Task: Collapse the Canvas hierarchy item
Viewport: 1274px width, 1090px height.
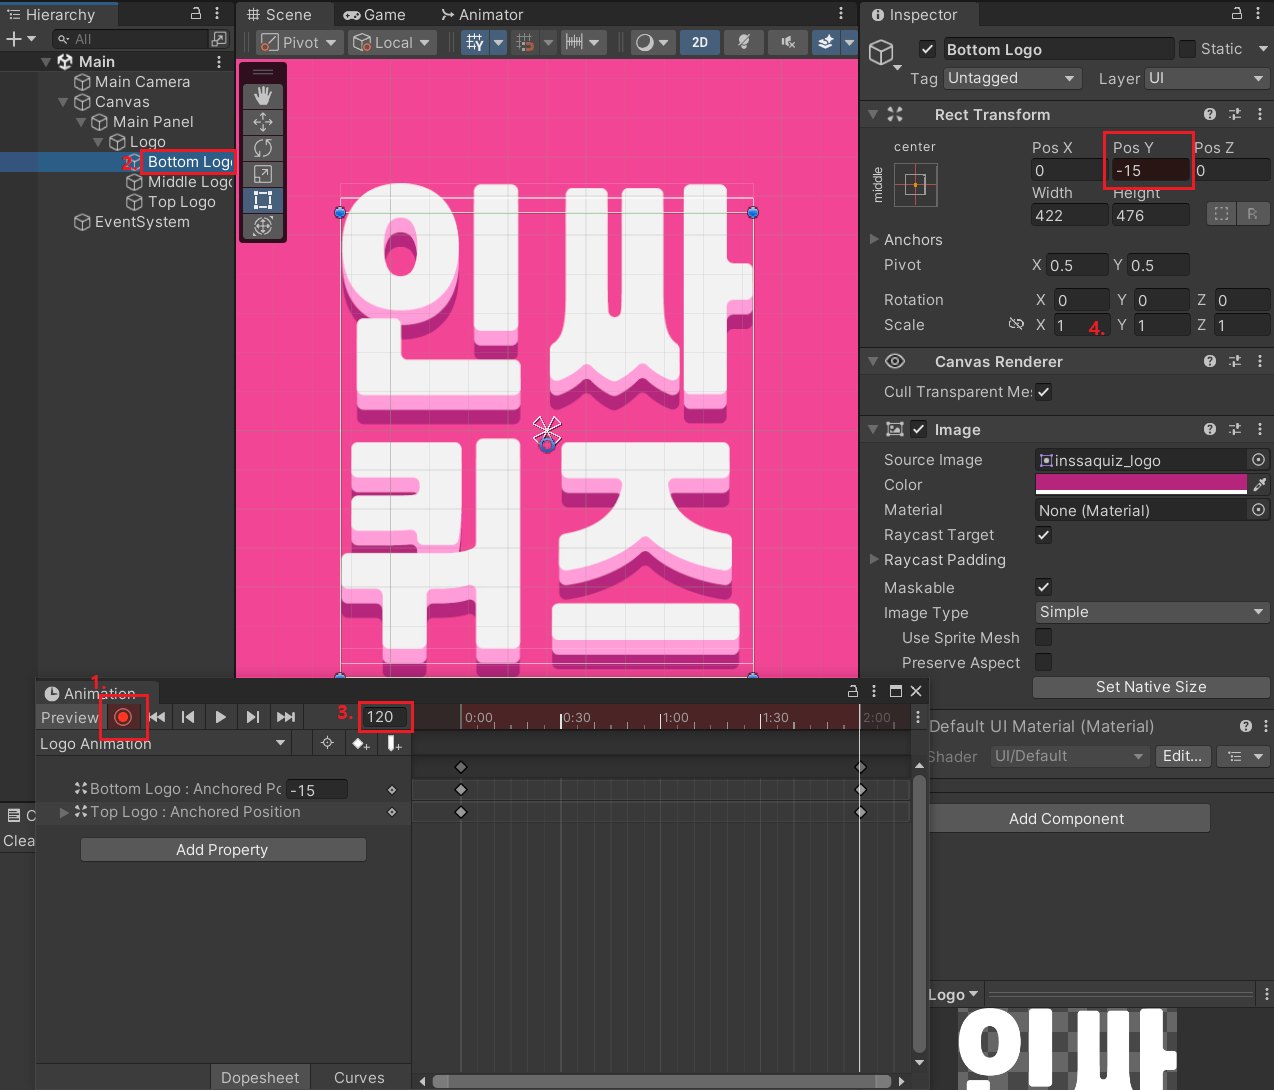Action: click(64, 102)
